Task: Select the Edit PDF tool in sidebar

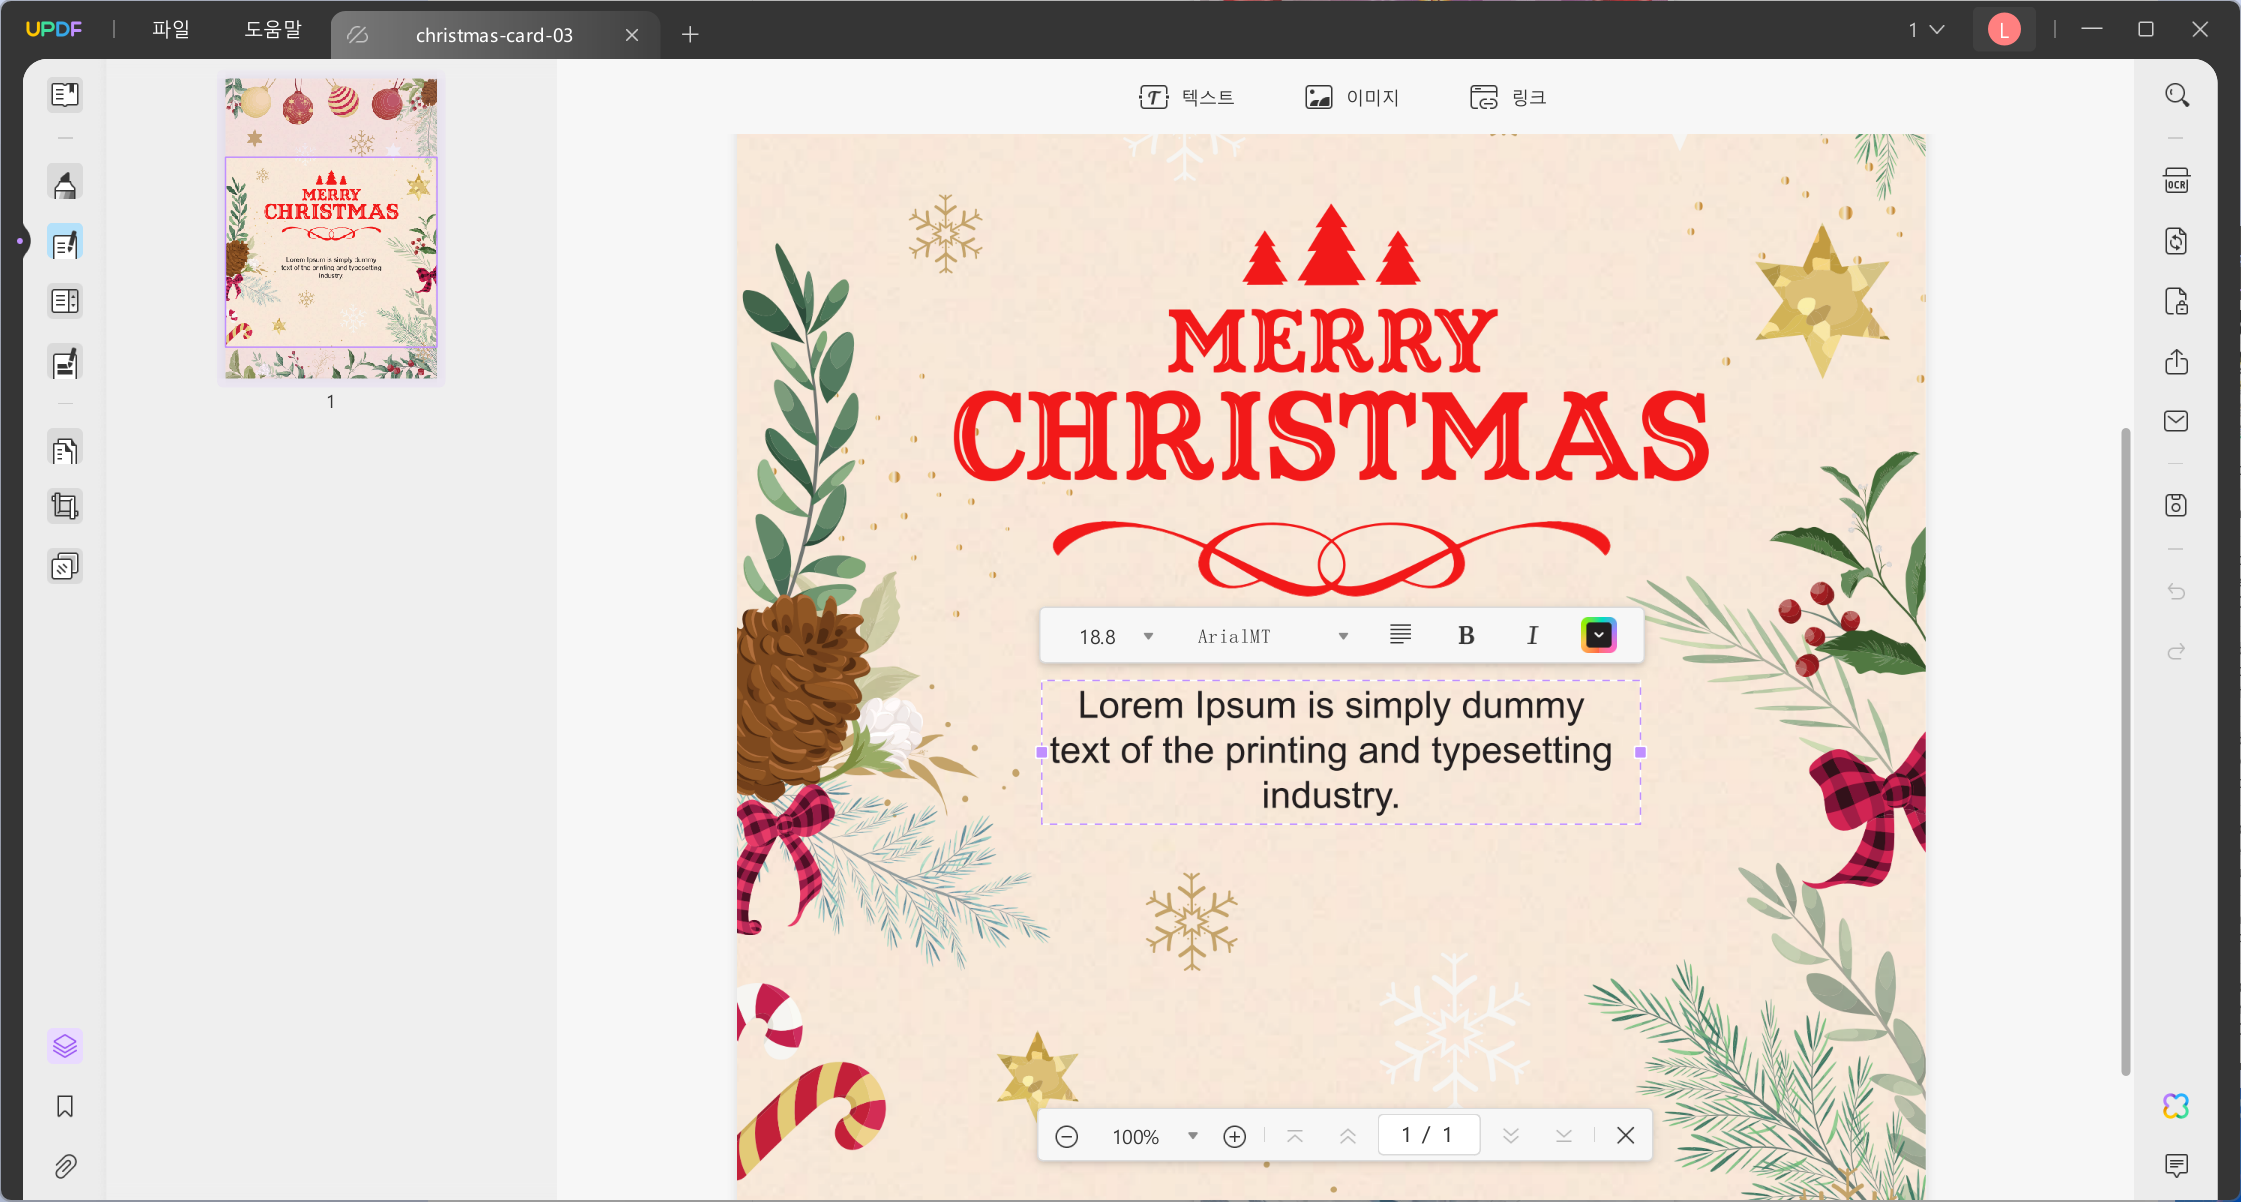Action: point(65,243)
